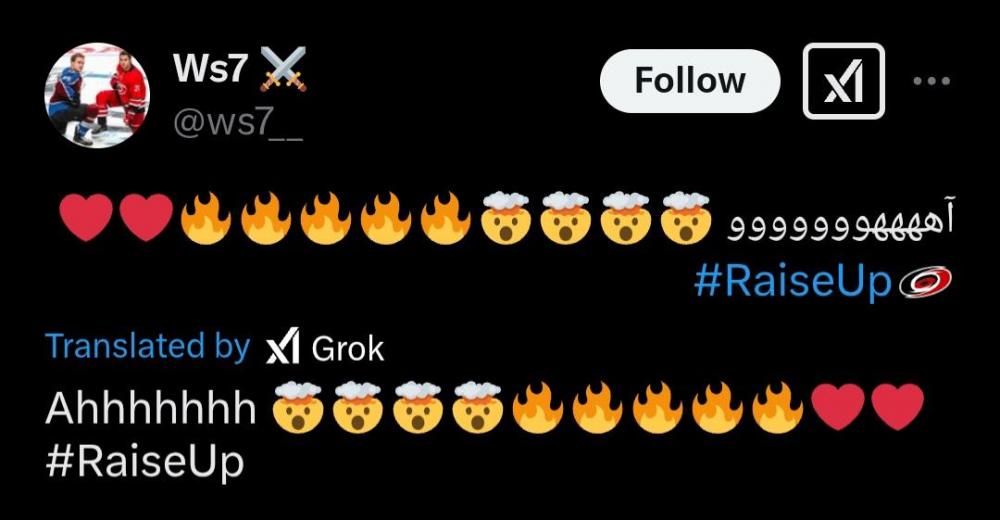Viewport: 1000px width, 520px height.
Task: Click the Grok logo beside Translated by
Action: [x=283, y=348]
